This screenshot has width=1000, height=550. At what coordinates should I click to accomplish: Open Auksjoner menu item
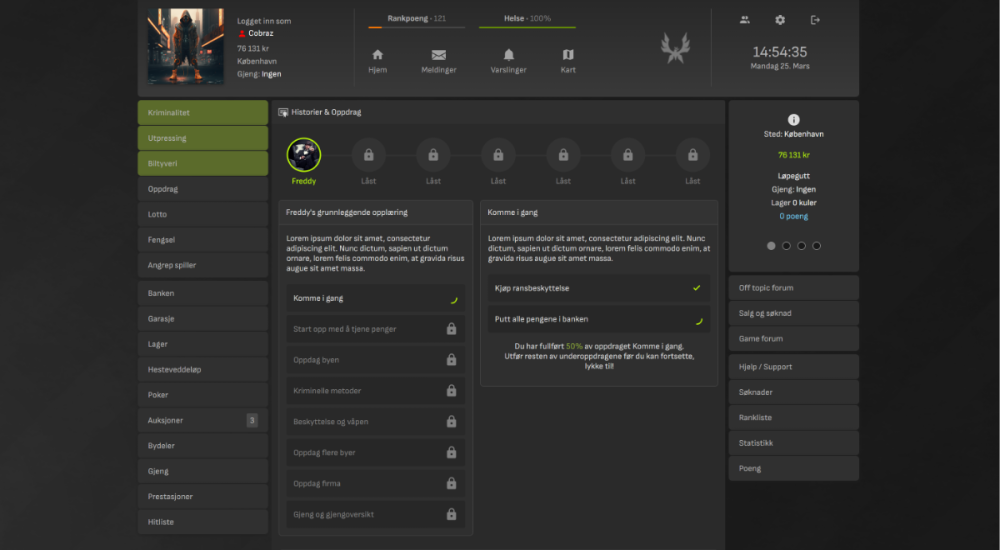click(202, 420)
